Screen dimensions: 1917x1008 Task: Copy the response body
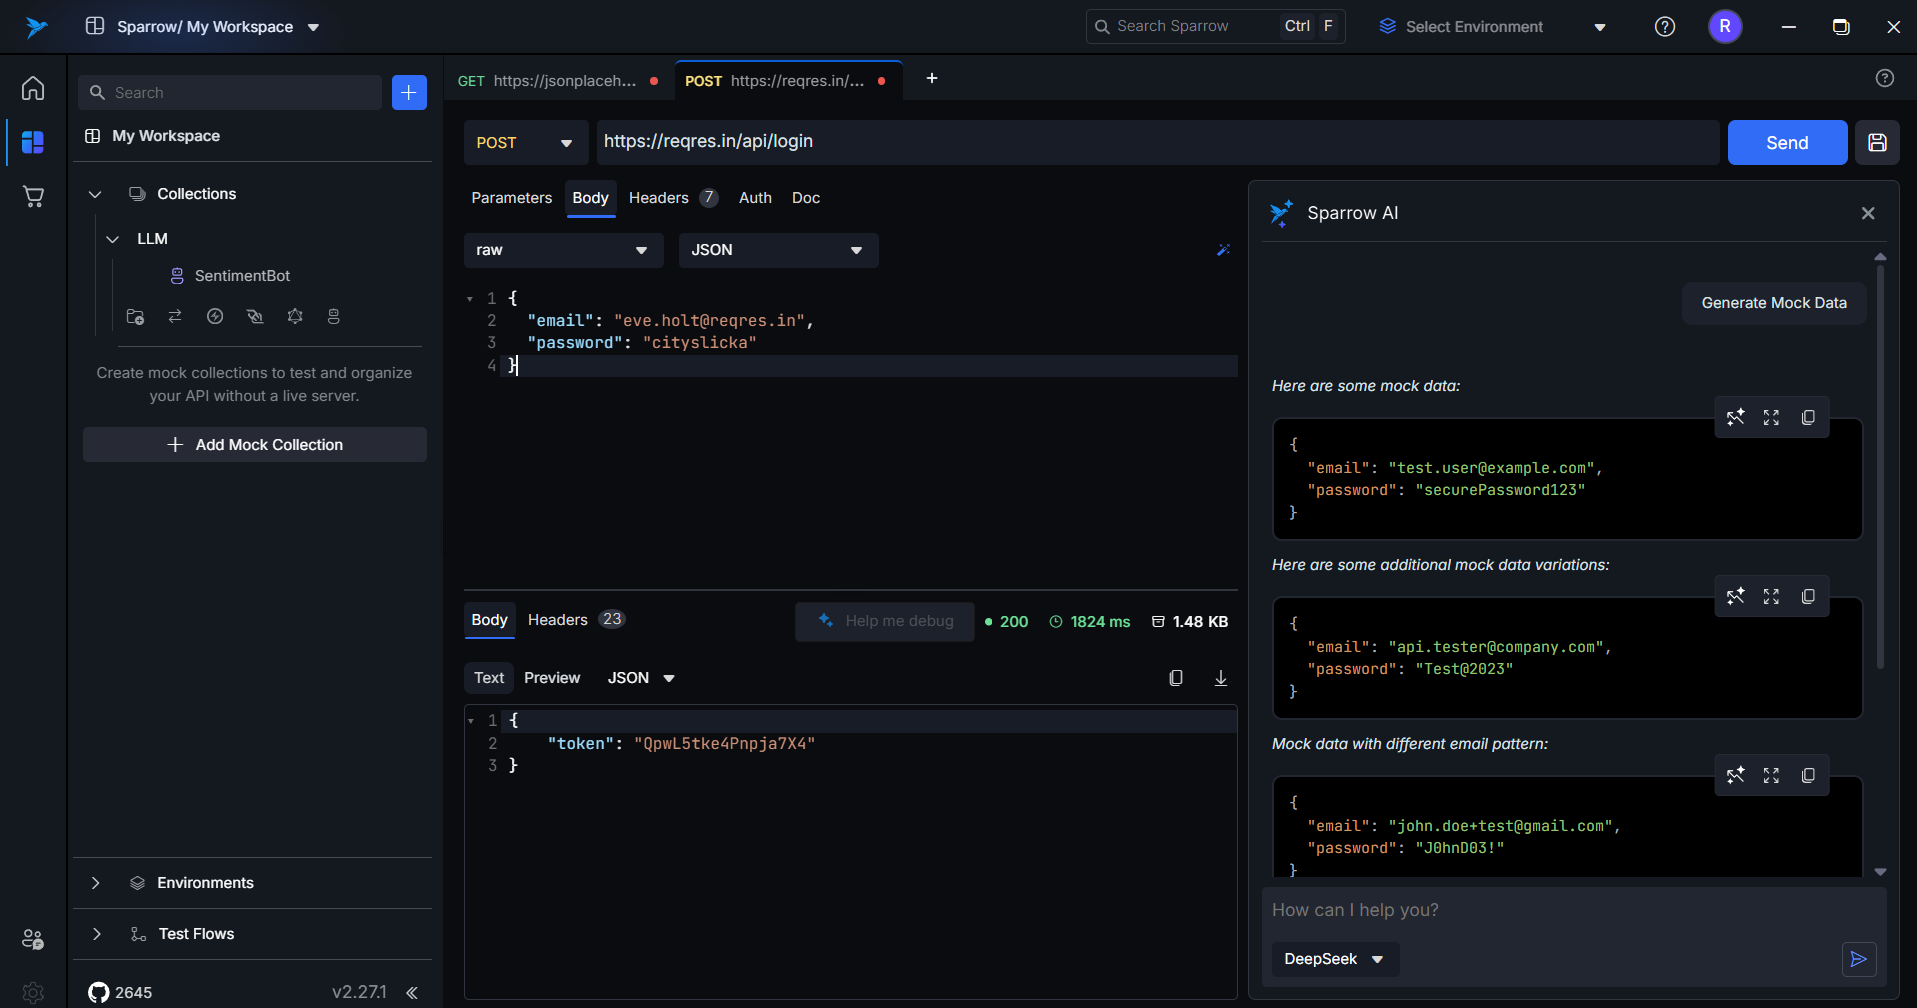coord(1176,678)
